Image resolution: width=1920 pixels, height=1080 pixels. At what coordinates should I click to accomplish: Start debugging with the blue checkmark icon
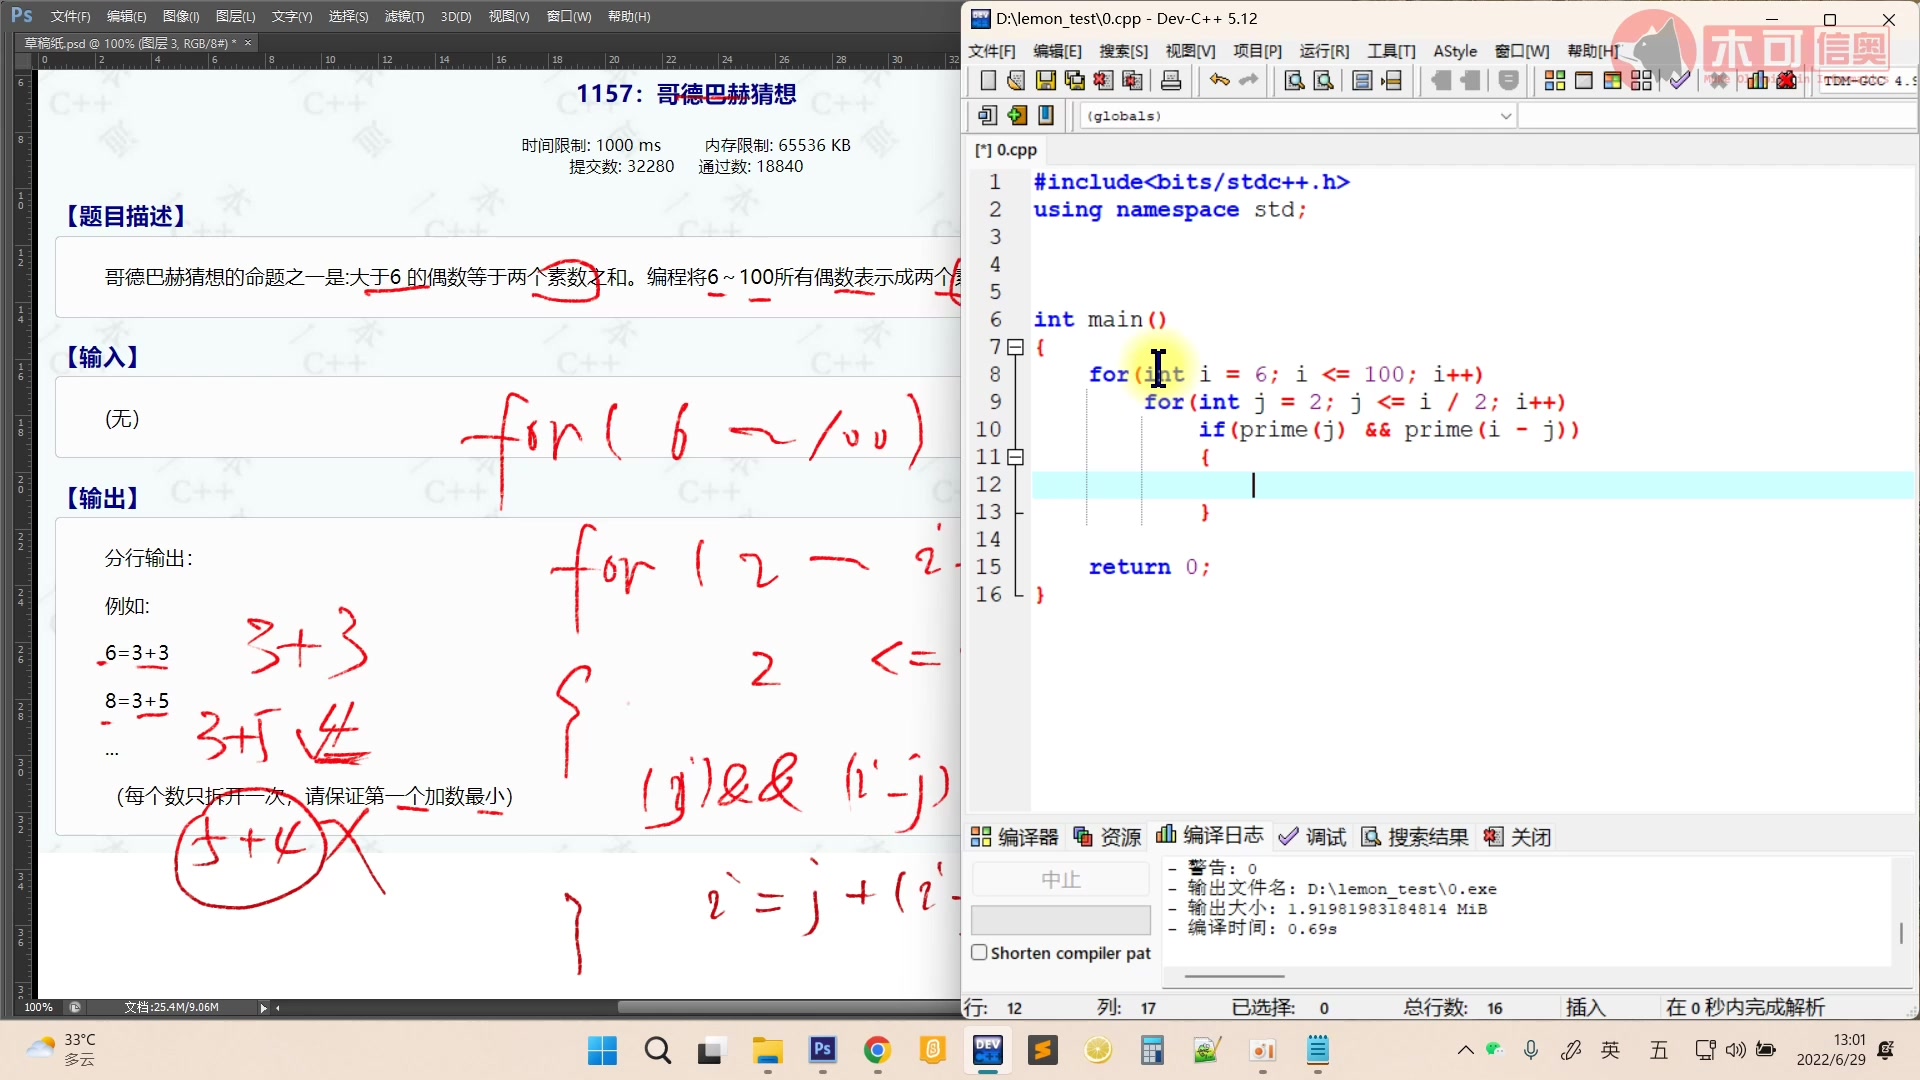click(x=1680, y=81)
